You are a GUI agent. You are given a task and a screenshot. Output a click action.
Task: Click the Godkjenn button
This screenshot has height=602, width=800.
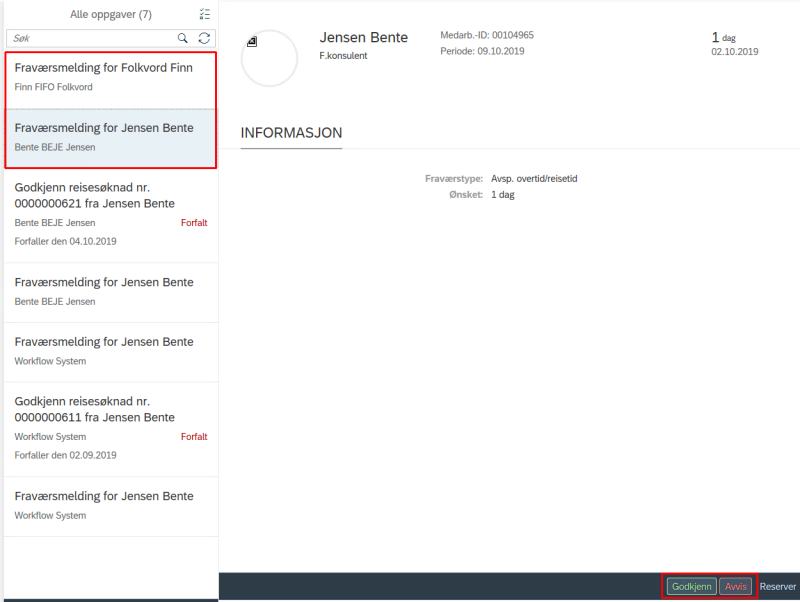tap(691, 586)
